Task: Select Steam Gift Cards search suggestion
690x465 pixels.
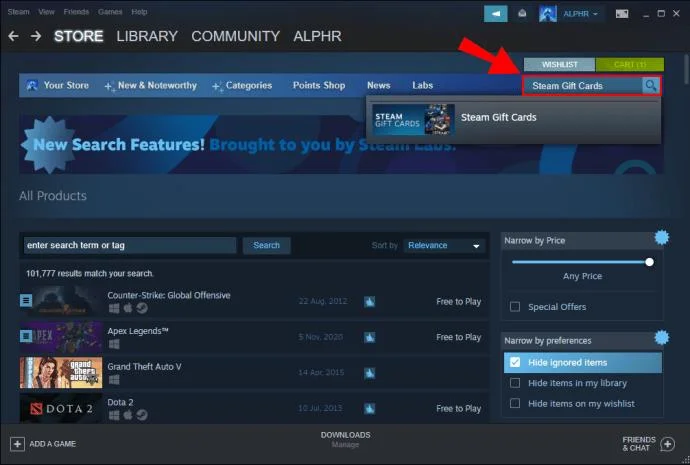Action: (498, 117)
